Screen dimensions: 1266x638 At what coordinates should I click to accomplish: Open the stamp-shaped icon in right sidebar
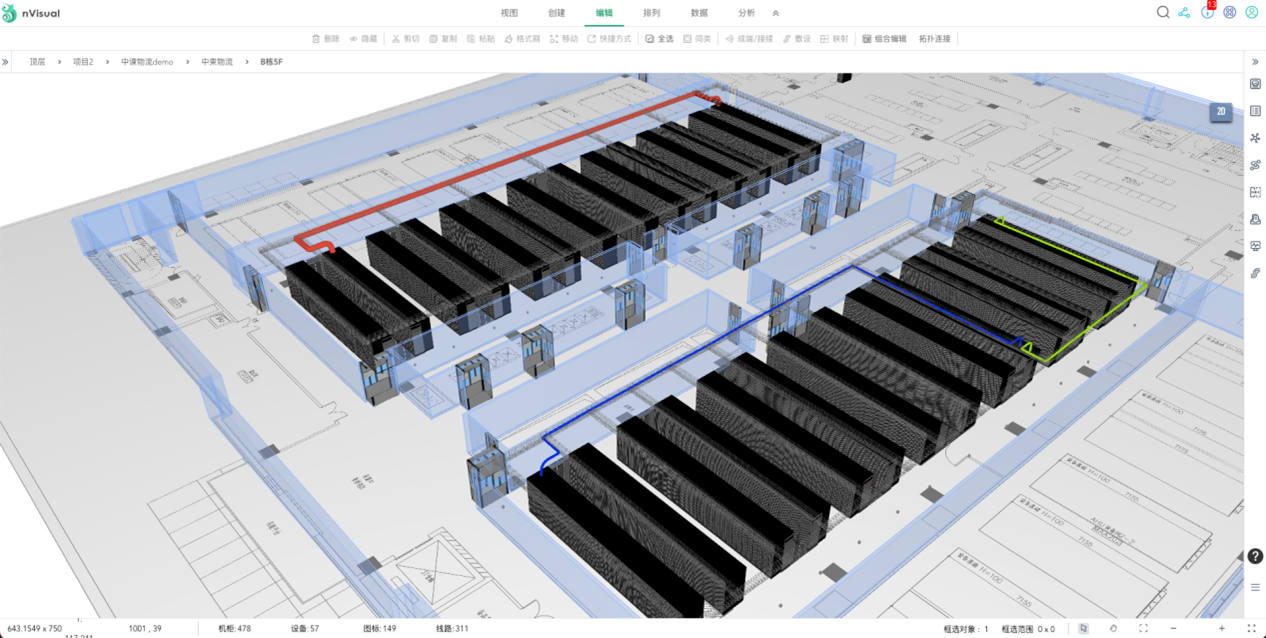1256,219
